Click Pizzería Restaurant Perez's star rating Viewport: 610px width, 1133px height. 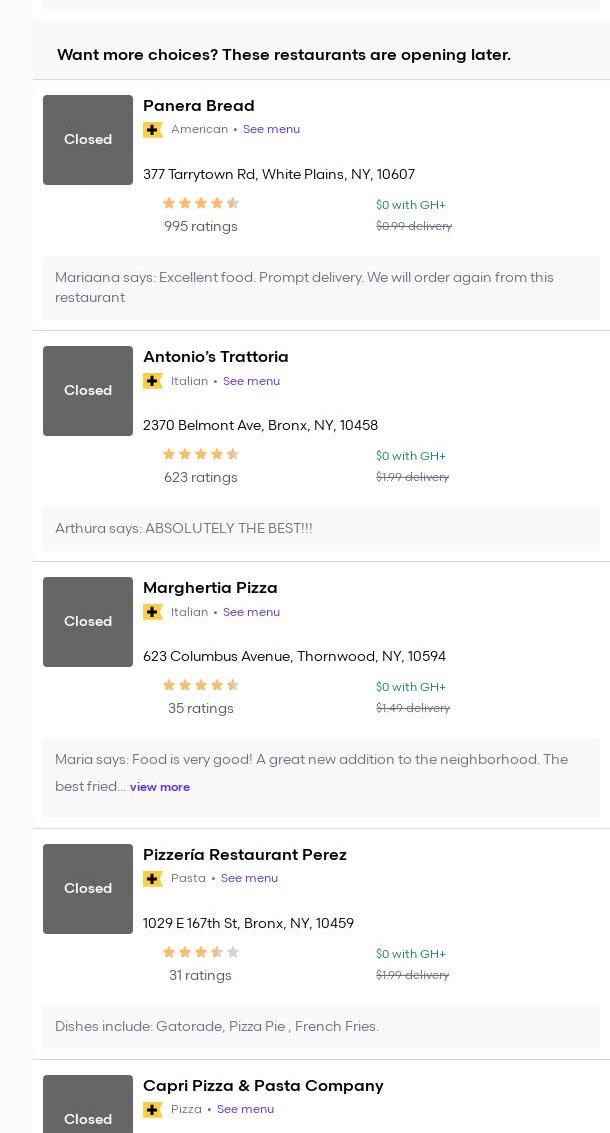point(201,952)
